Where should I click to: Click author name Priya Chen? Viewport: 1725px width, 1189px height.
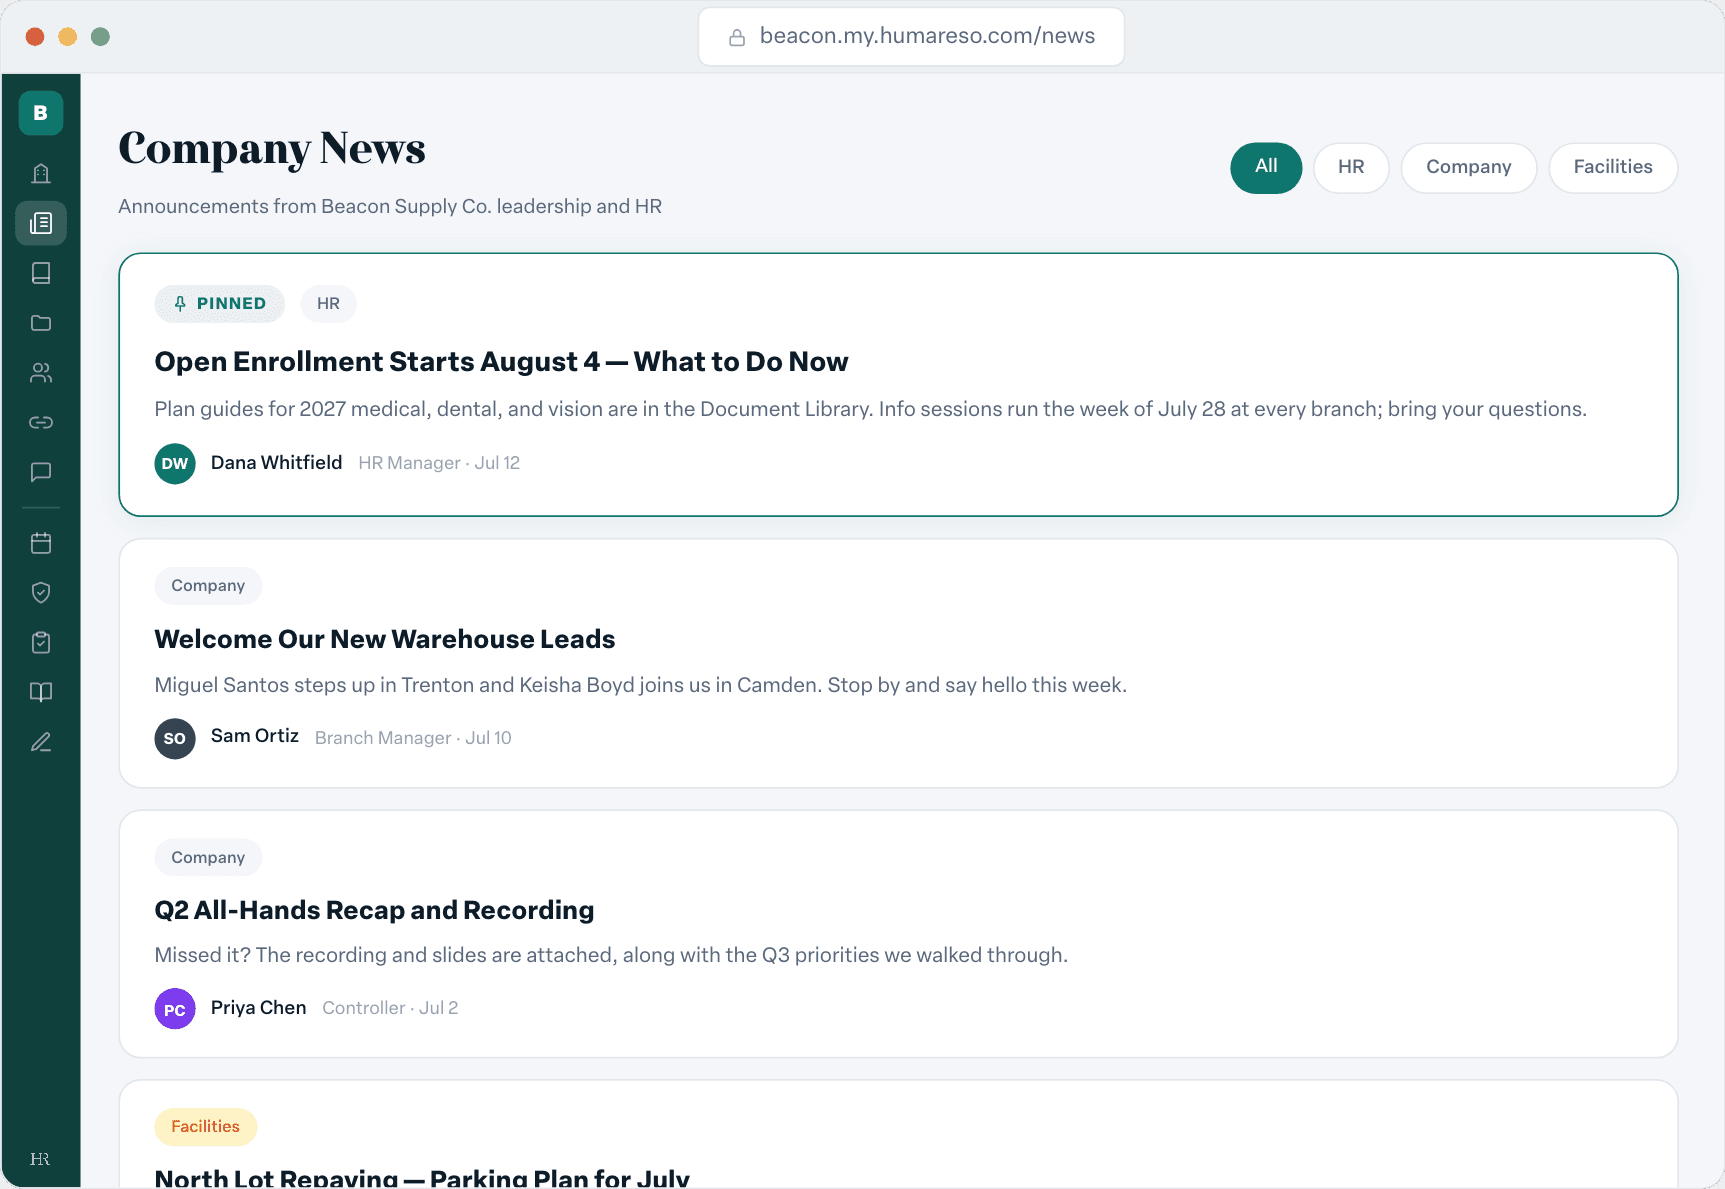coord(258,1007)
